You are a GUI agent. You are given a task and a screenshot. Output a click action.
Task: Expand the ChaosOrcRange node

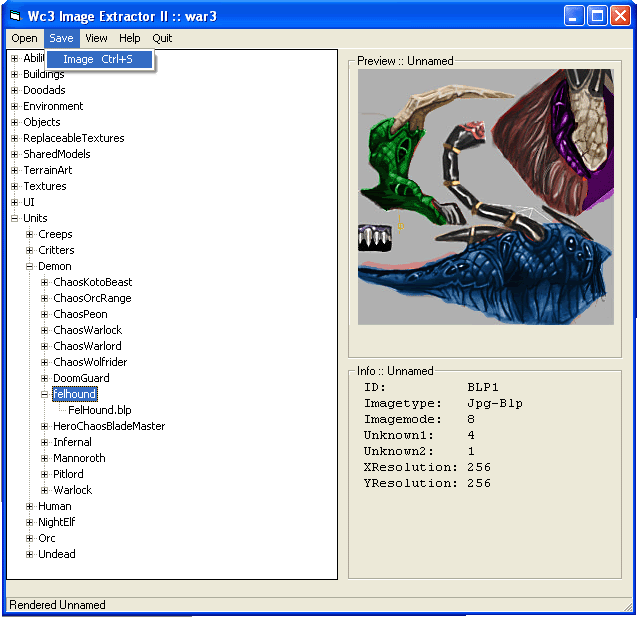(44, 299)
